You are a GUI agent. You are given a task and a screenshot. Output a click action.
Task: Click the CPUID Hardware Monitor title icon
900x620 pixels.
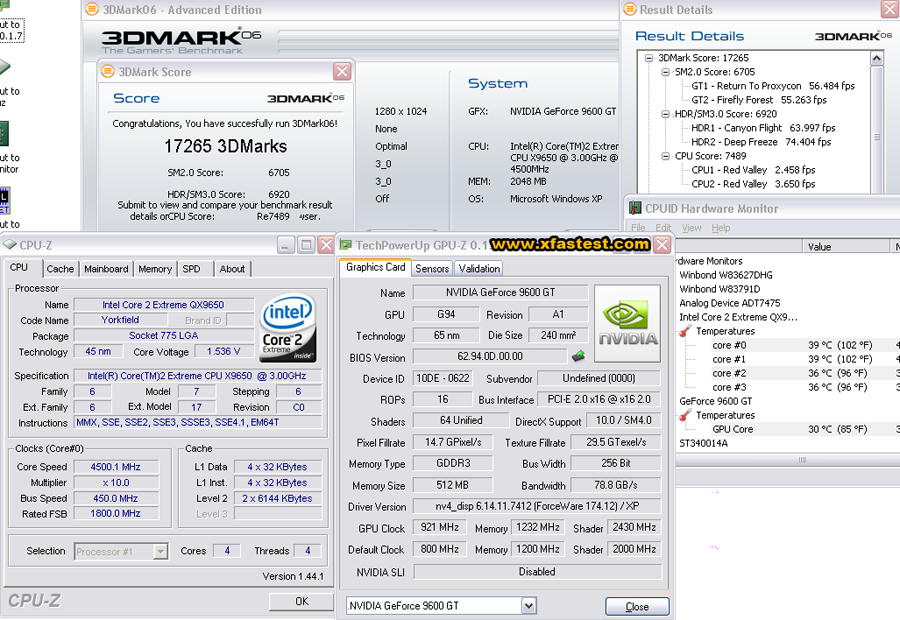pos(635,208)
